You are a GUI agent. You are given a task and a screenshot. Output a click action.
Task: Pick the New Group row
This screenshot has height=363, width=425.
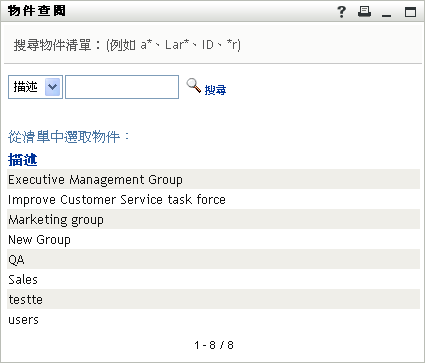point(213,239)
